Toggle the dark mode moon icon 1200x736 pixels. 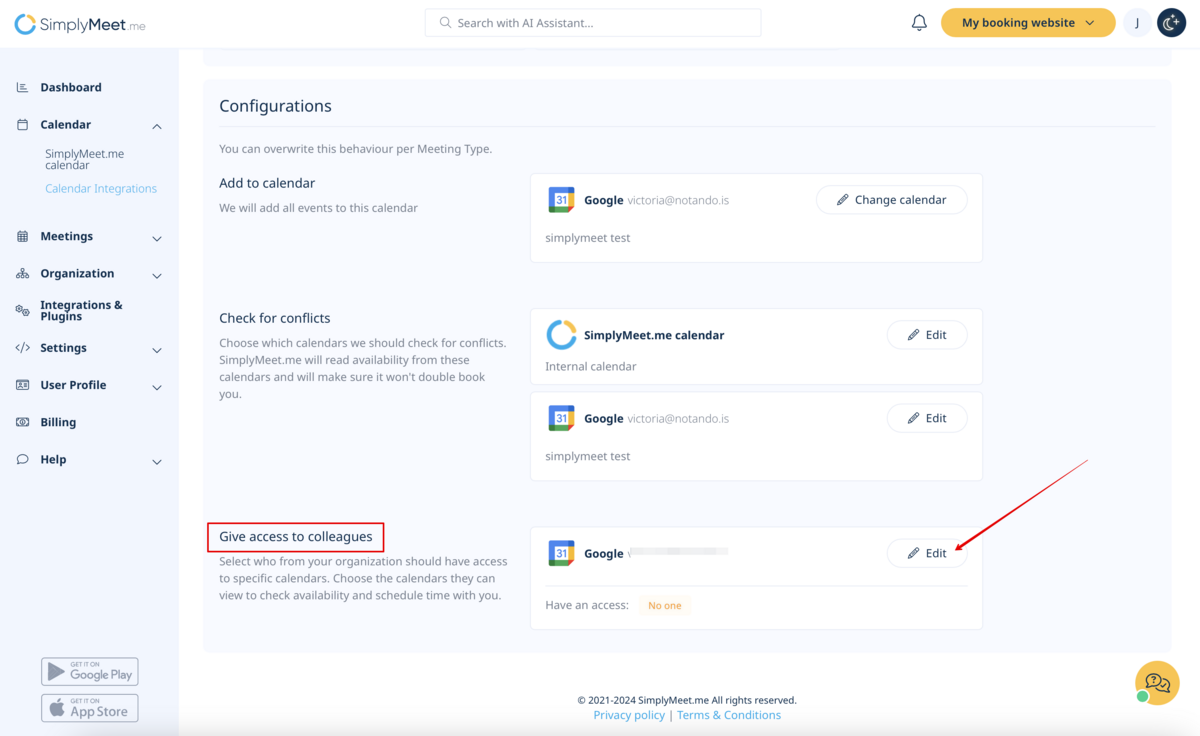[1171, 23]
